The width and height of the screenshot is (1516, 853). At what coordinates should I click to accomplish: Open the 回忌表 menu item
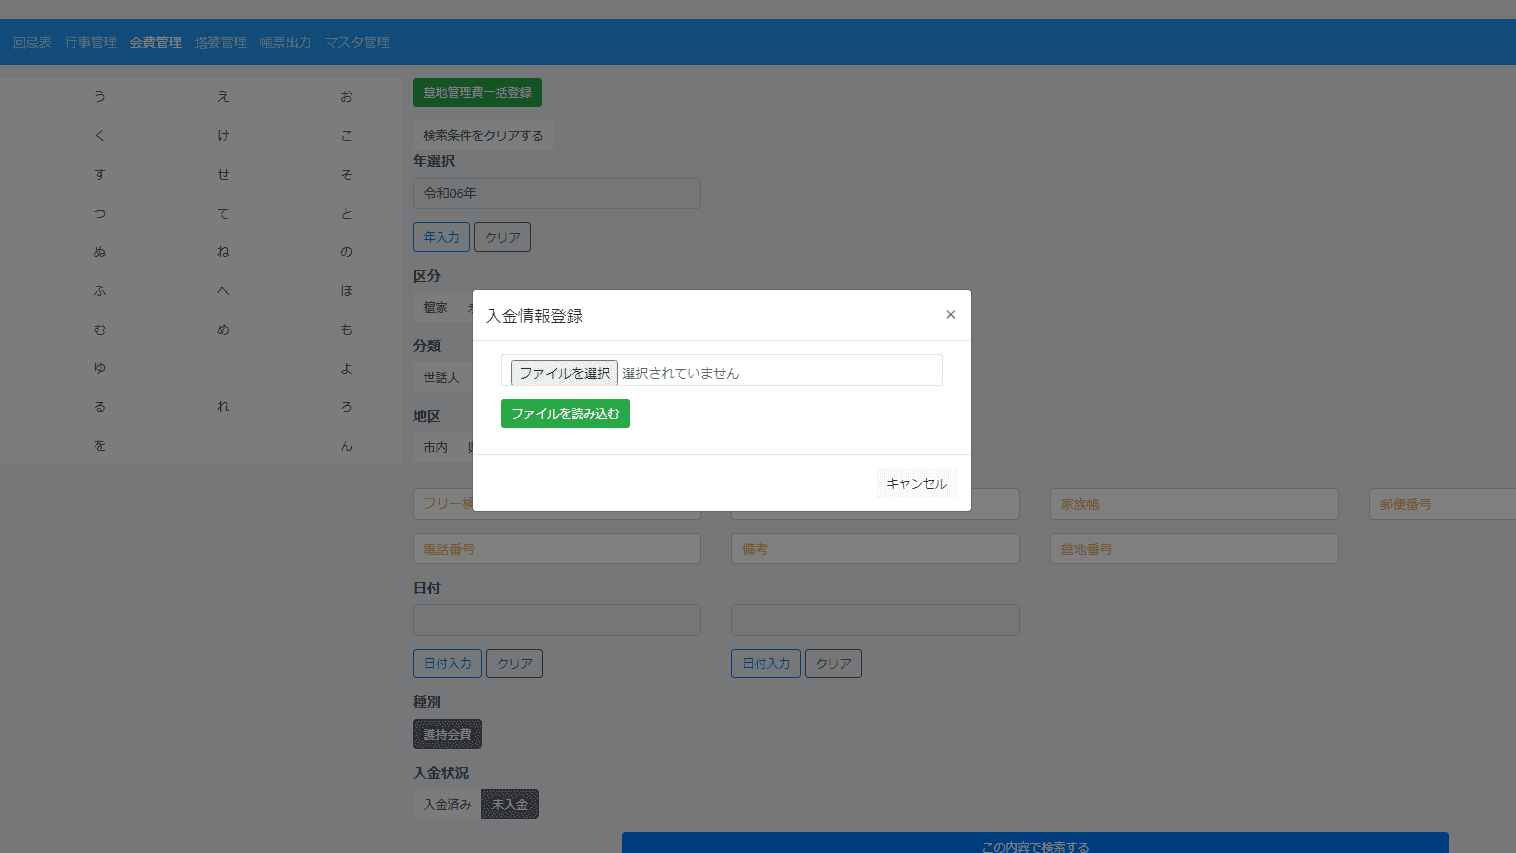pyautogui.click(x=32, y=42)
